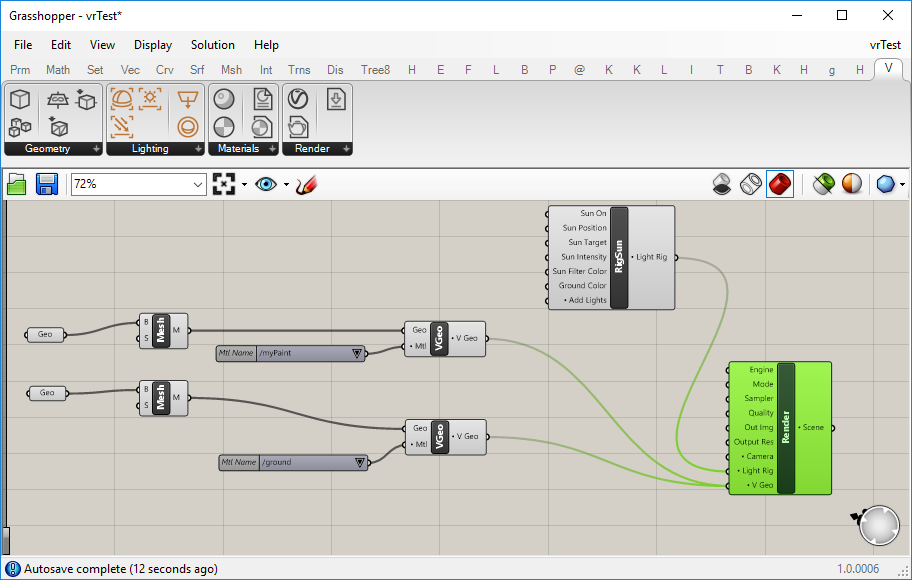
Task: Select the teapot render icon
Action: pos(298,127)
